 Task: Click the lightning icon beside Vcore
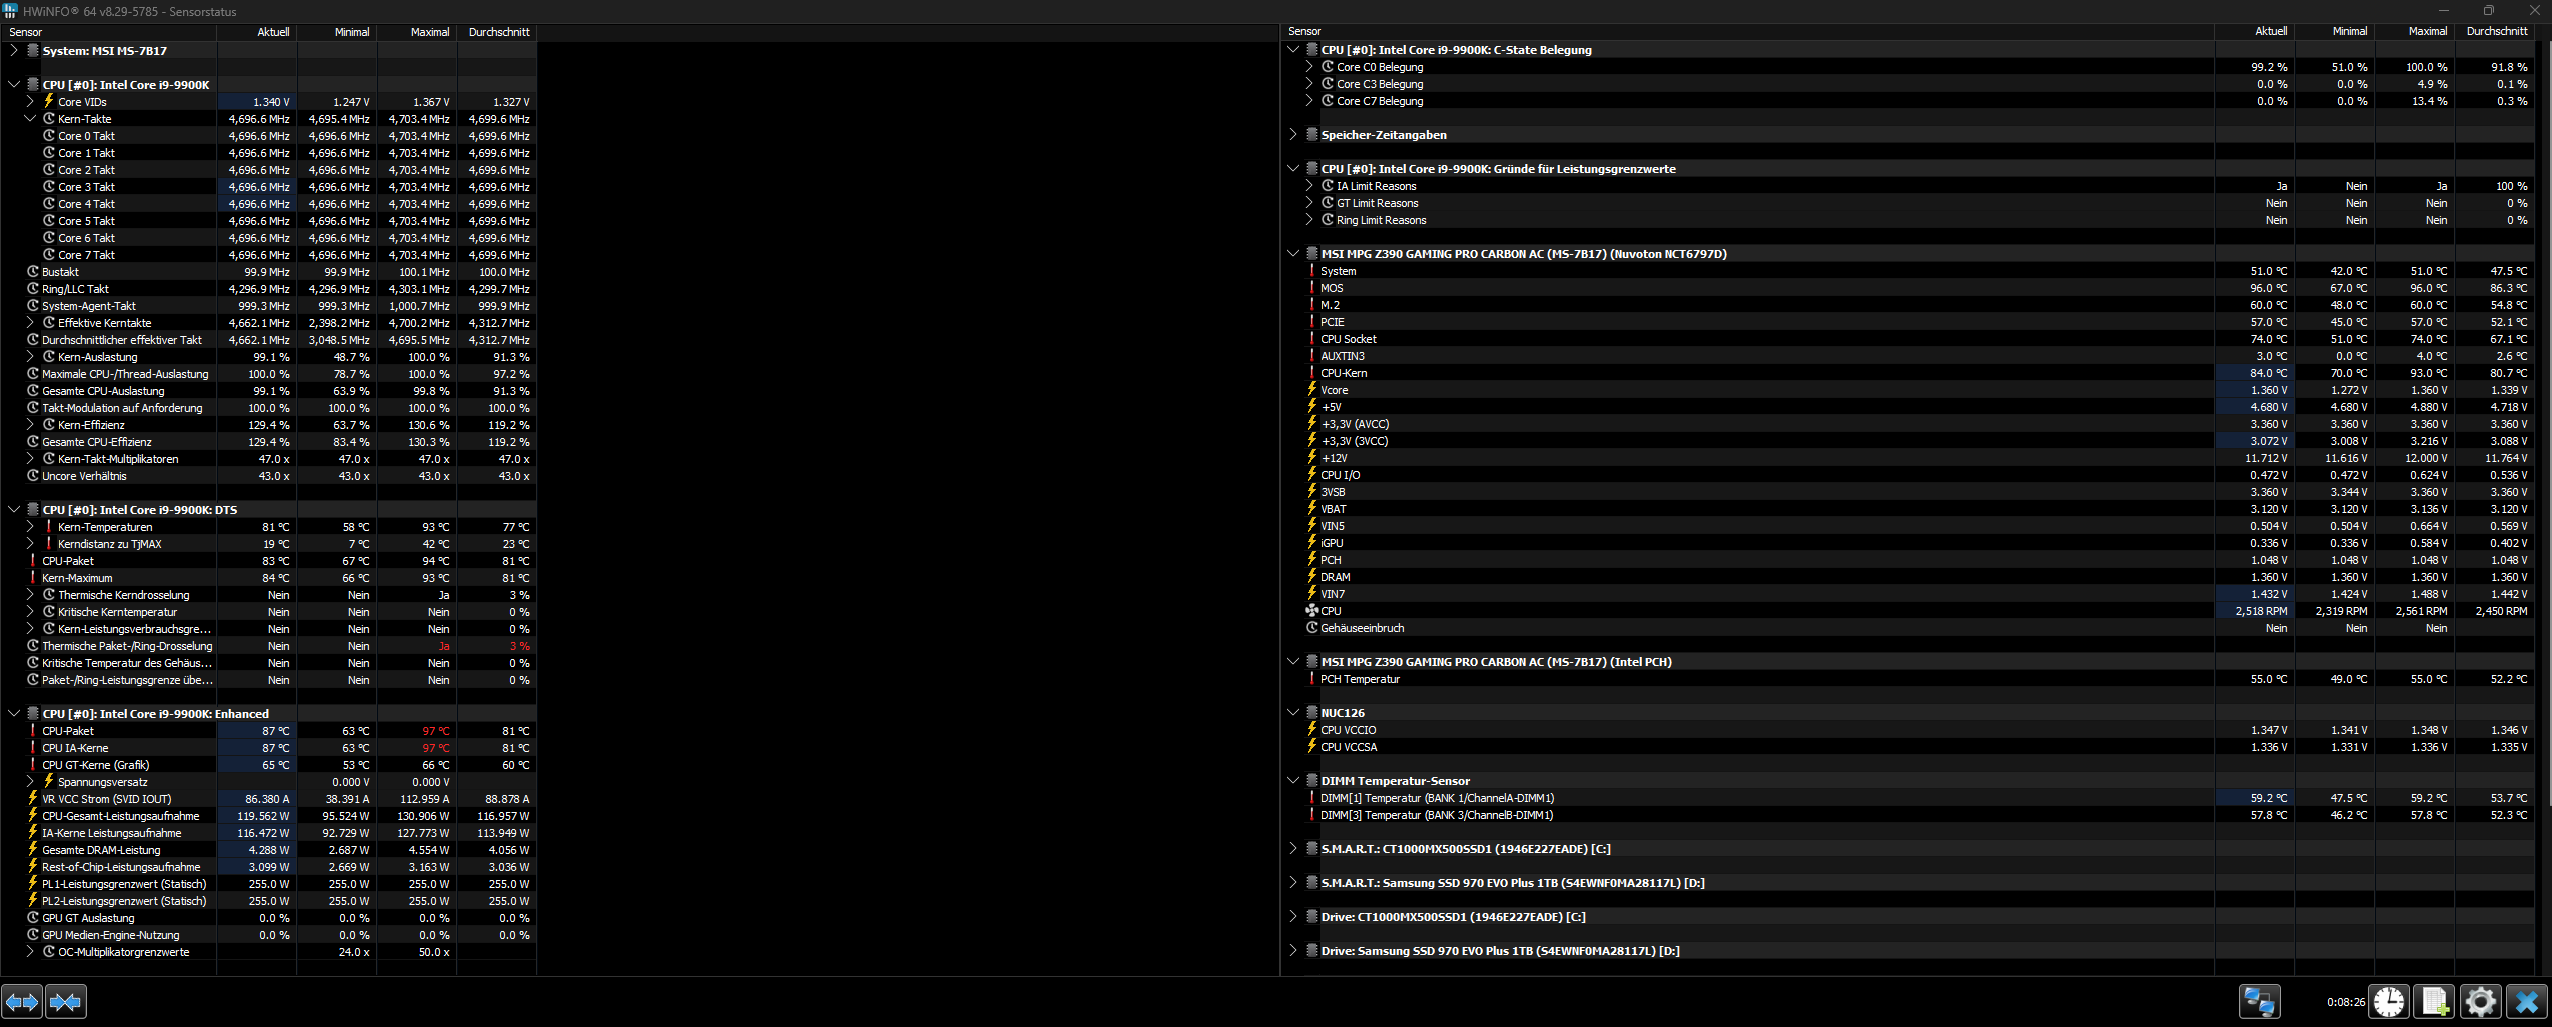click(x=1312, y=389)
